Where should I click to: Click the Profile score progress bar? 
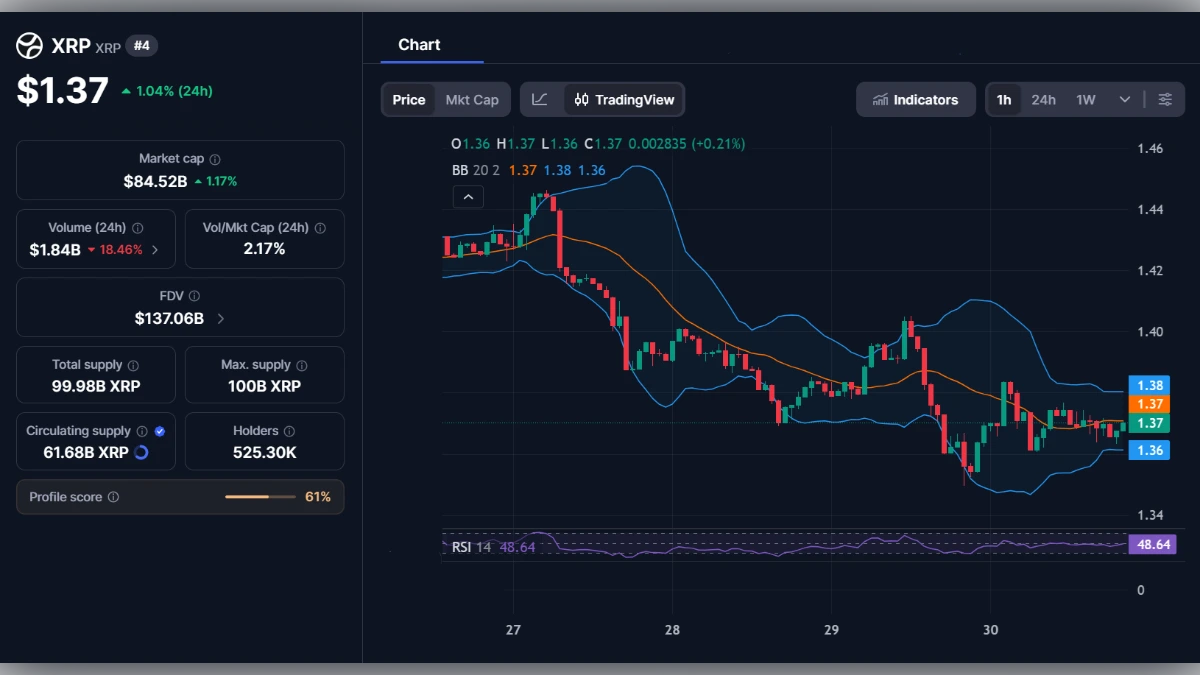click(x=260, y=497)
